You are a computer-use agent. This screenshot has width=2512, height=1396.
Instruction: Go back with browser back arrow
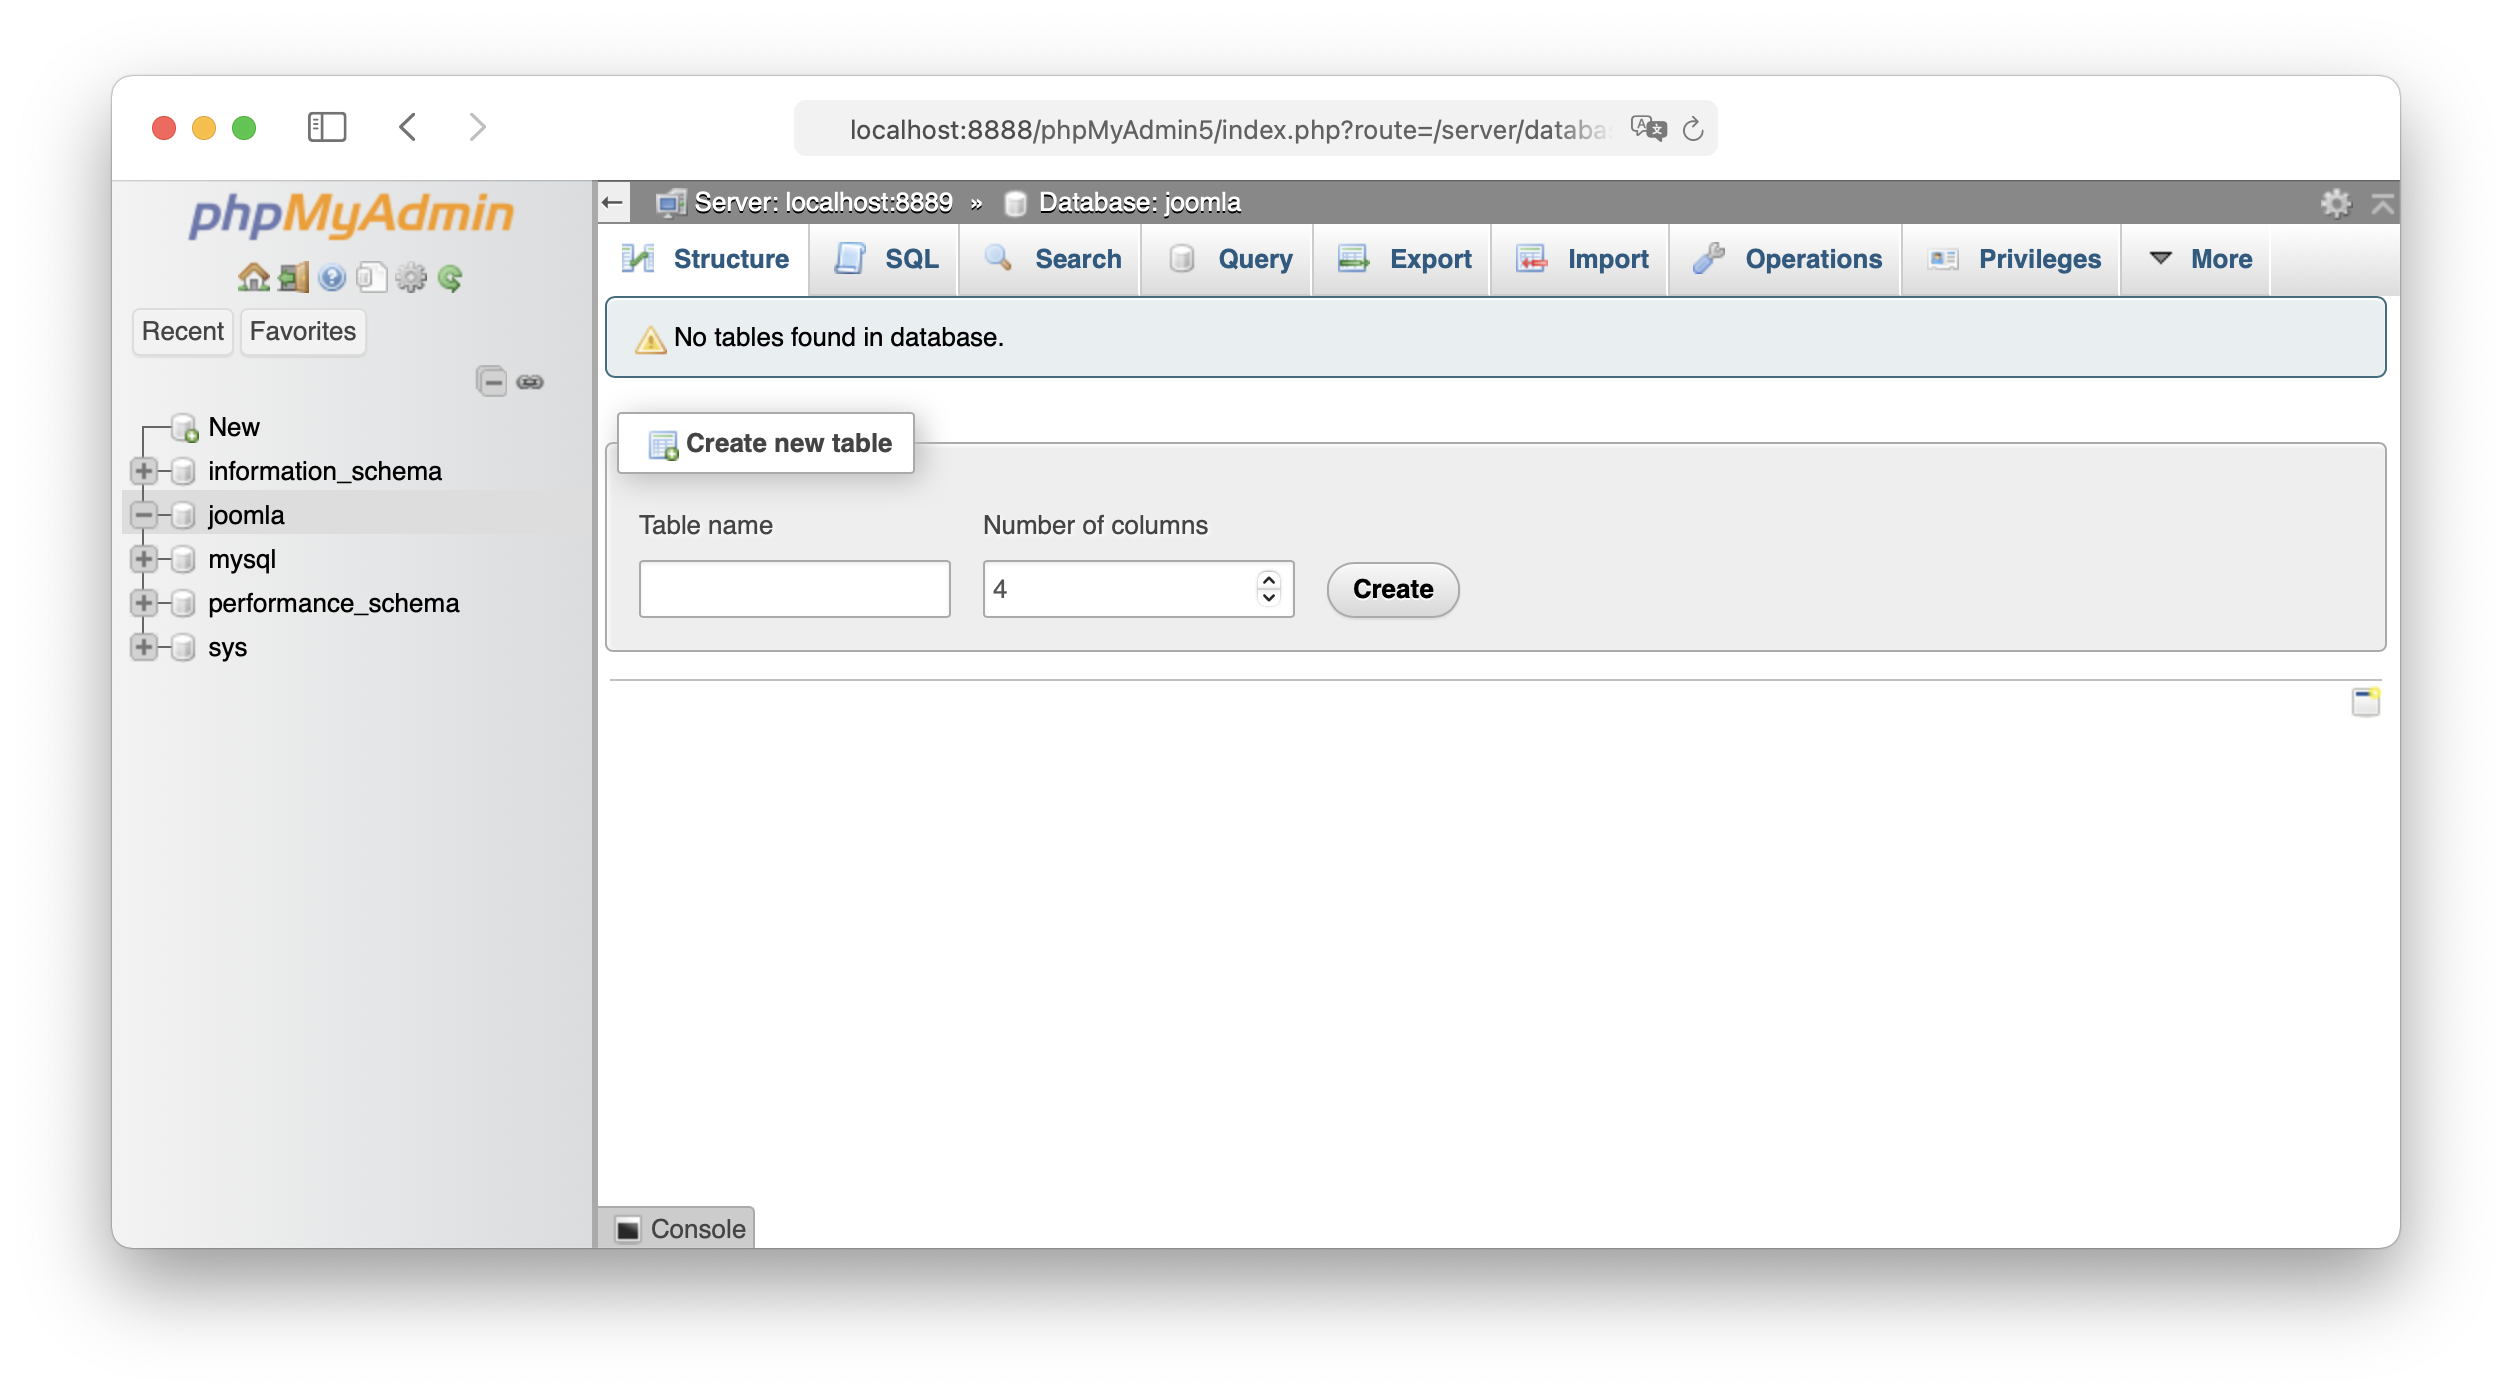point(407,127)
